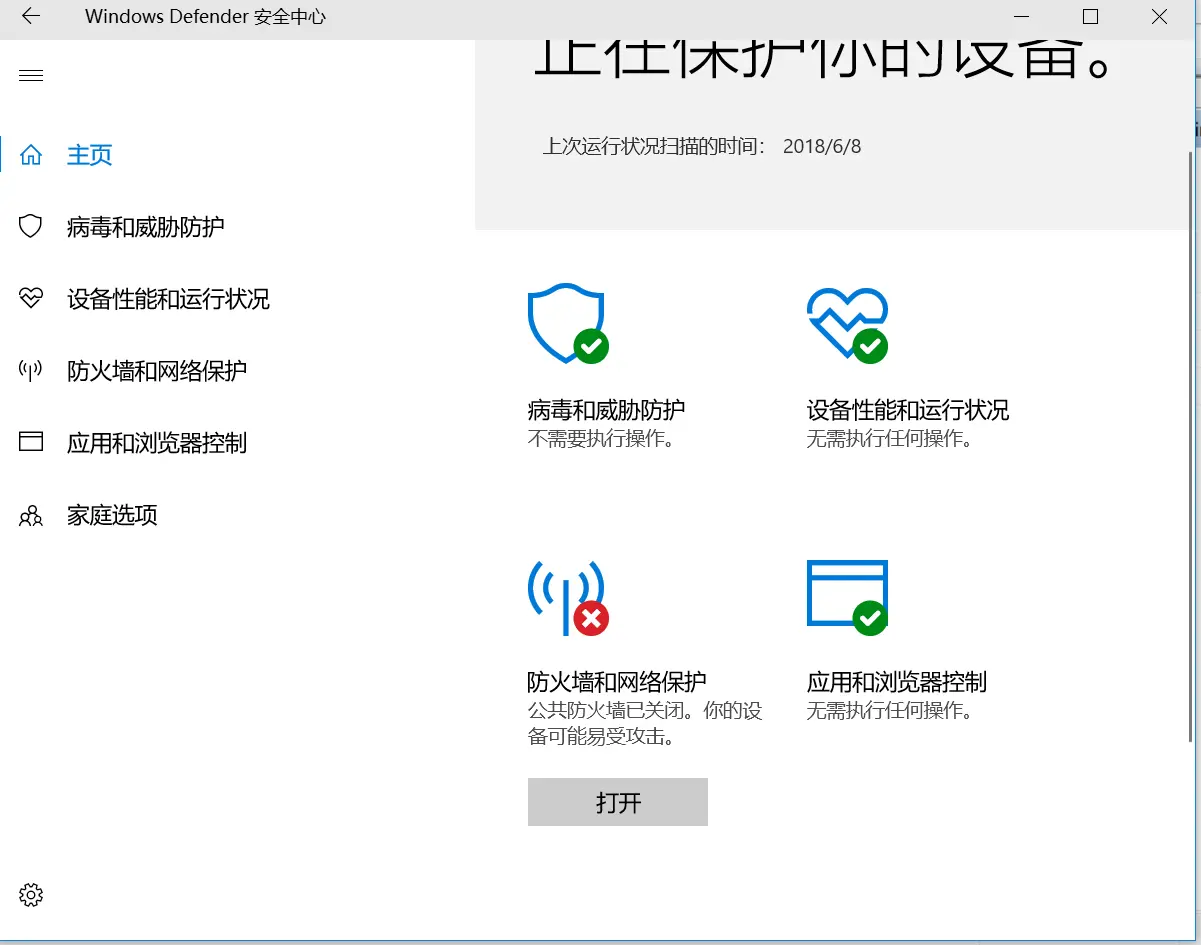The image size is (1201, 945).
Task: Click the family people icon in sidebar
Action: click(x=31, y=515)
